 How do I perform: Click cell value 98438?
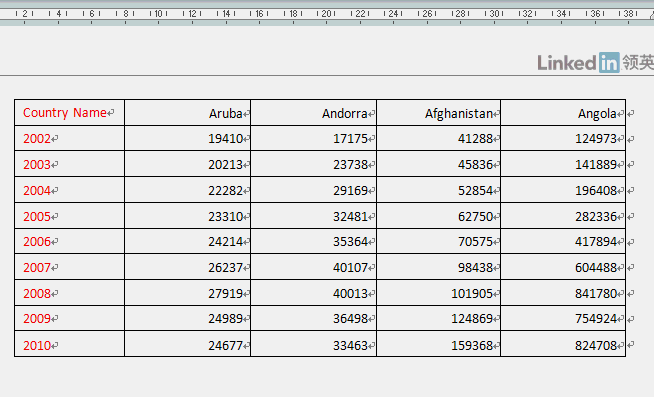[x=475, y=267]
